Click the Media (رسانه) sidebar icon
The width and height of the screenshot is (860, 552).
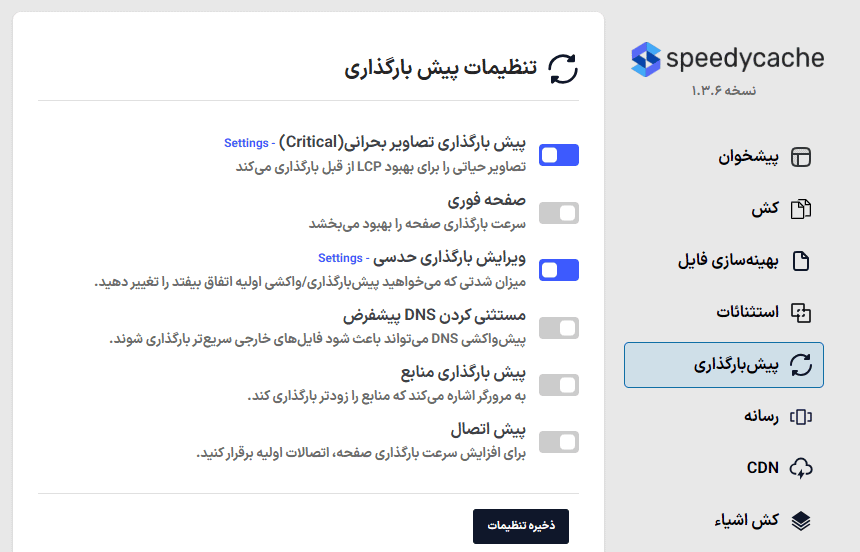[801, 417]
